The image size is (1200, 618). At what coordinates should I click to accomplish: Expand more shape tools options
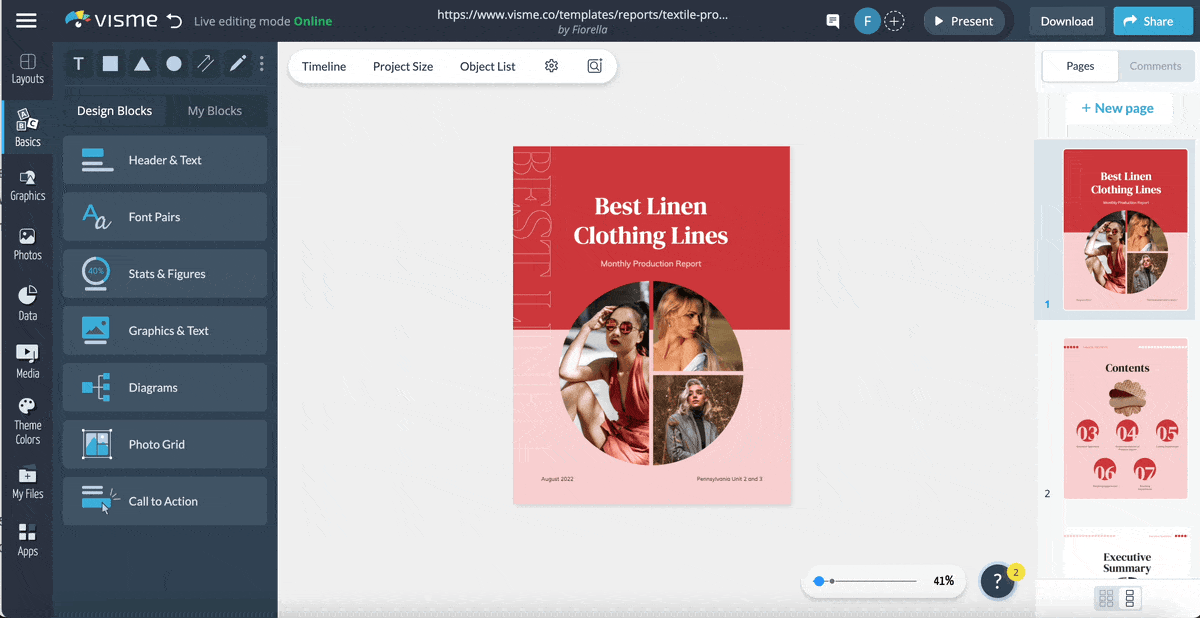point(262,64)
